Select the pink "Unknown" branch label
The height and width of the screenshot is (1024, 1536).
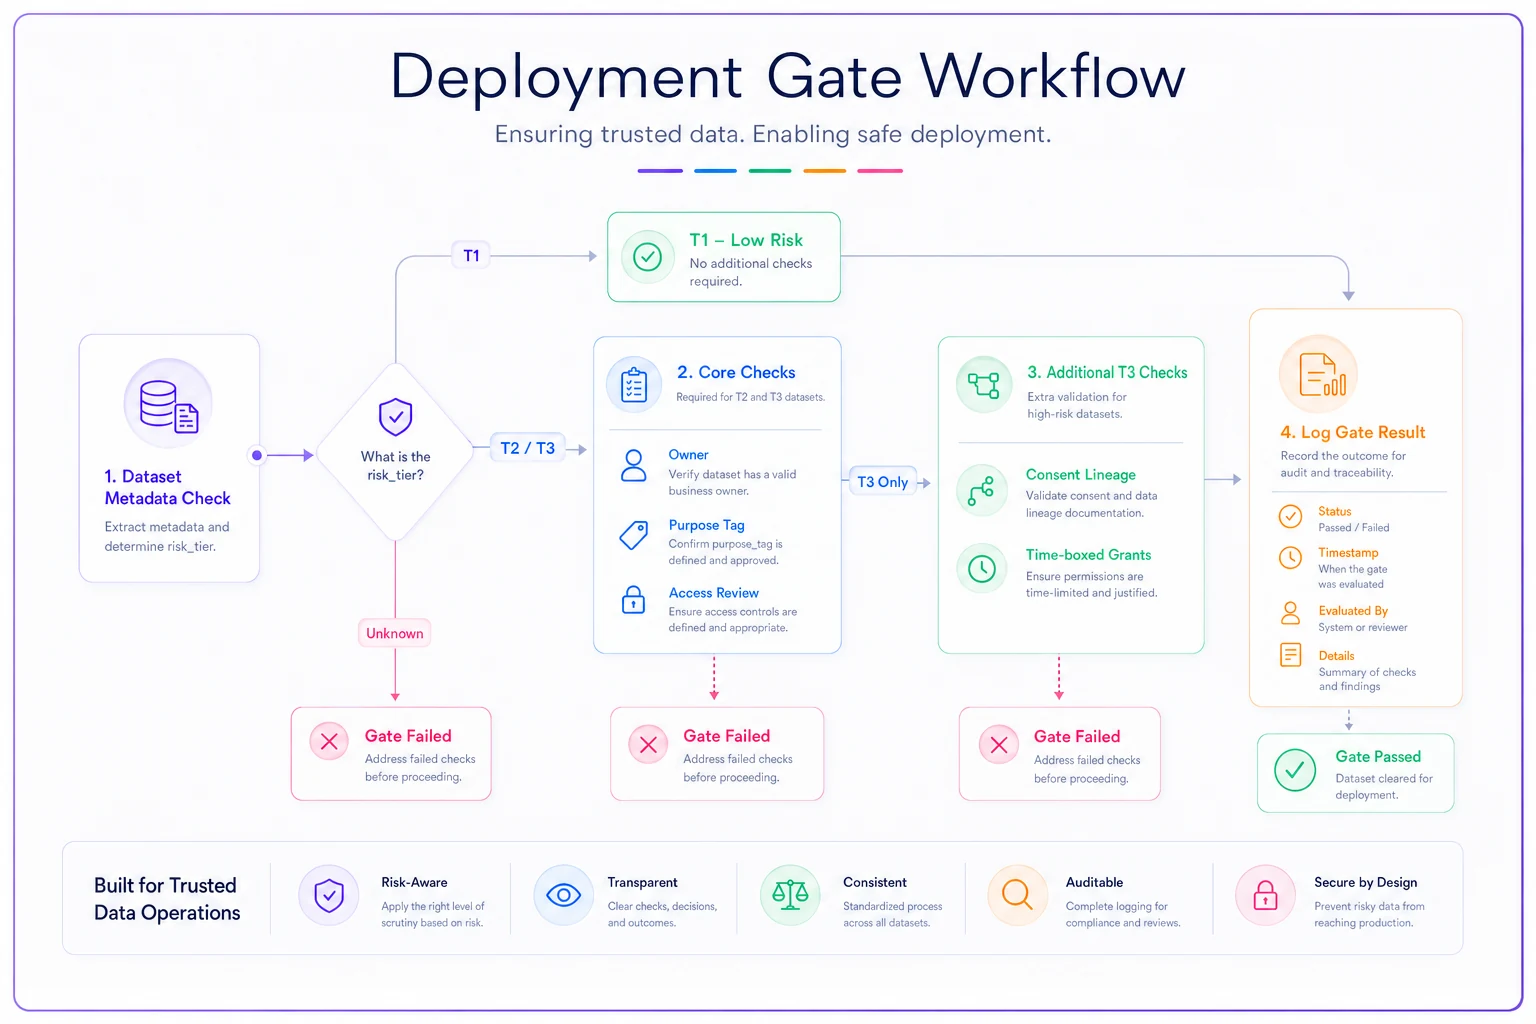pyautogui.click(x=395, y=633)
